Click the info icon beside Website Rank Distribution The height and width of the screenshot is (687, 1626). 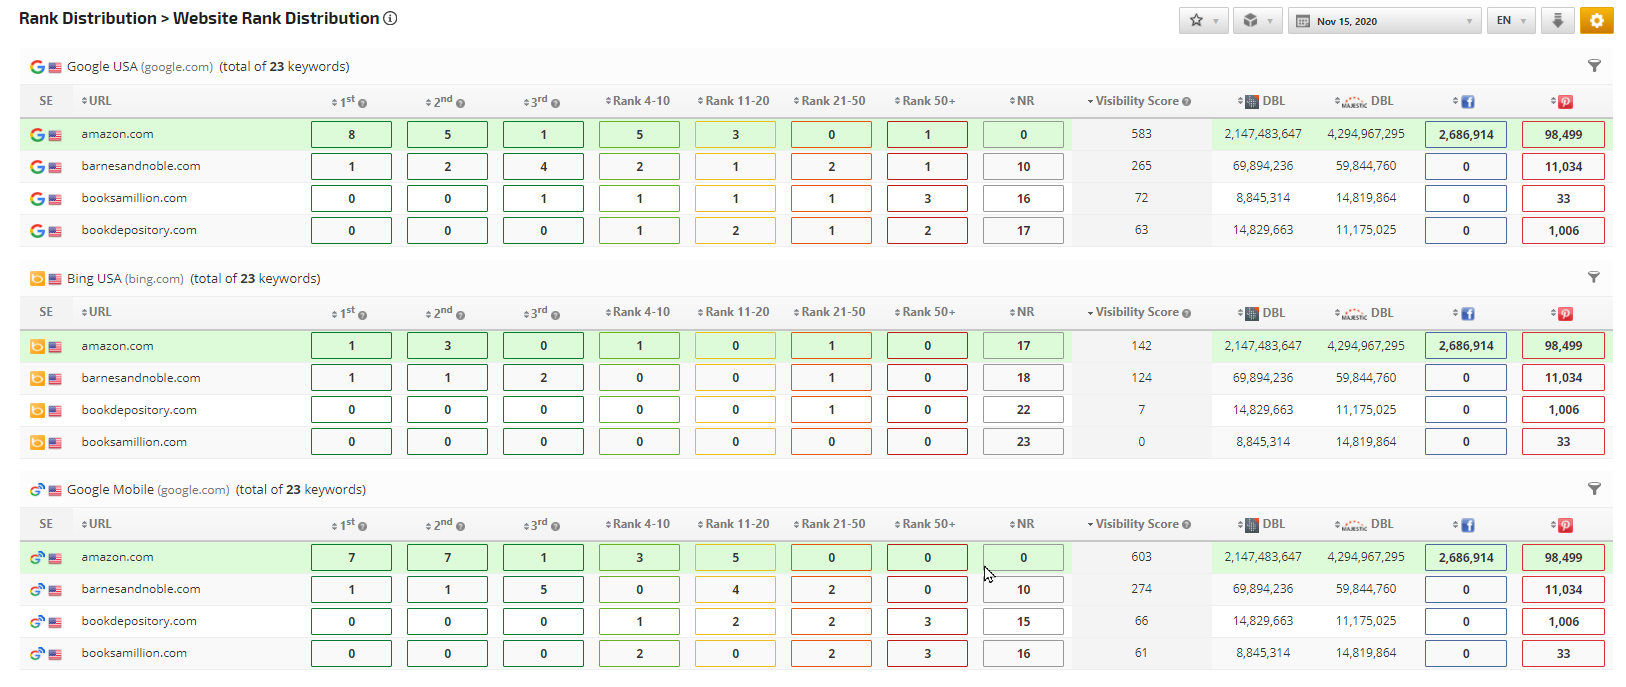coord(391,18)
